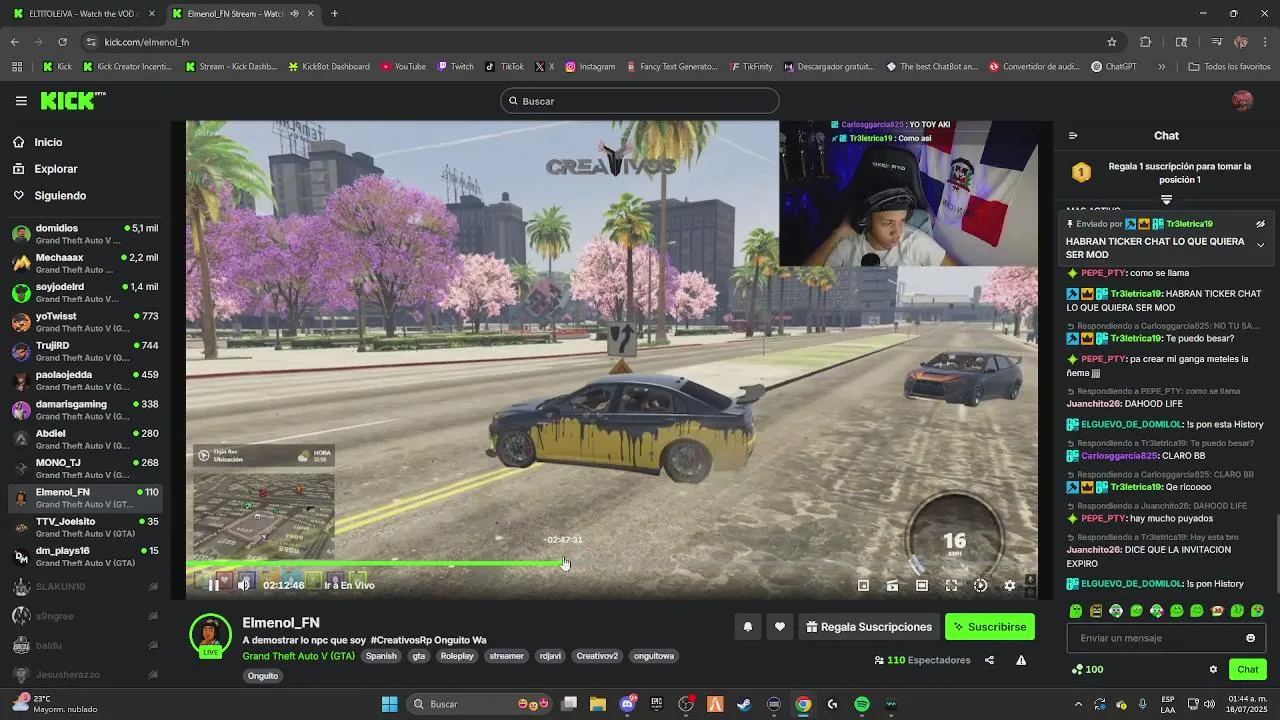Open the Elmenol_FN channel avatar
The height and width of the screenshot is (720, 1280).
[x=210, y=636]
